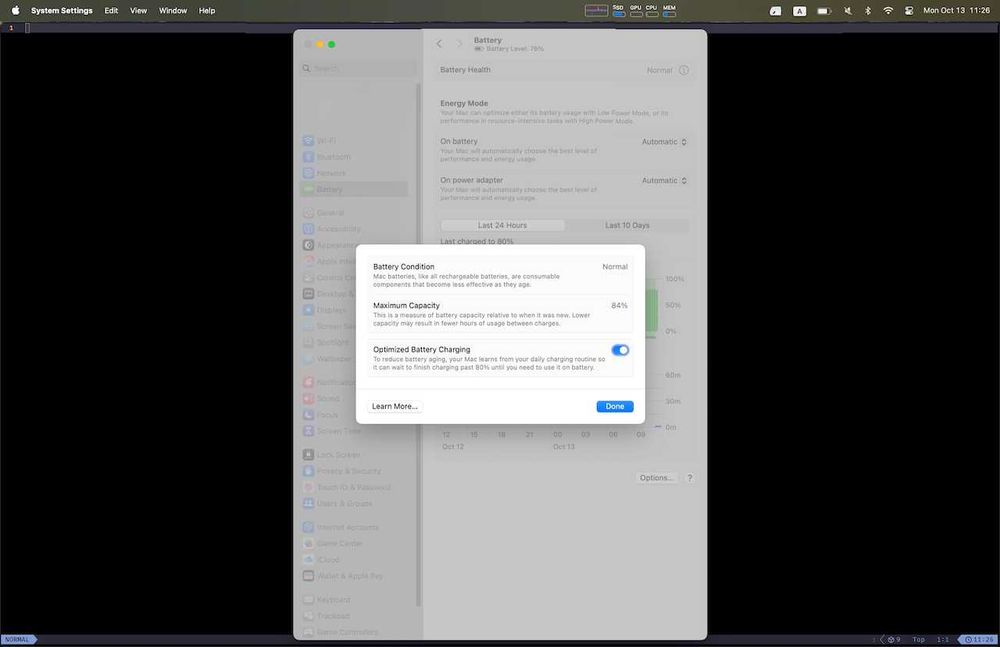The image size is (1000, 647).
Task: Go forward with the right chevron
Action: click(x=459, y=43)
